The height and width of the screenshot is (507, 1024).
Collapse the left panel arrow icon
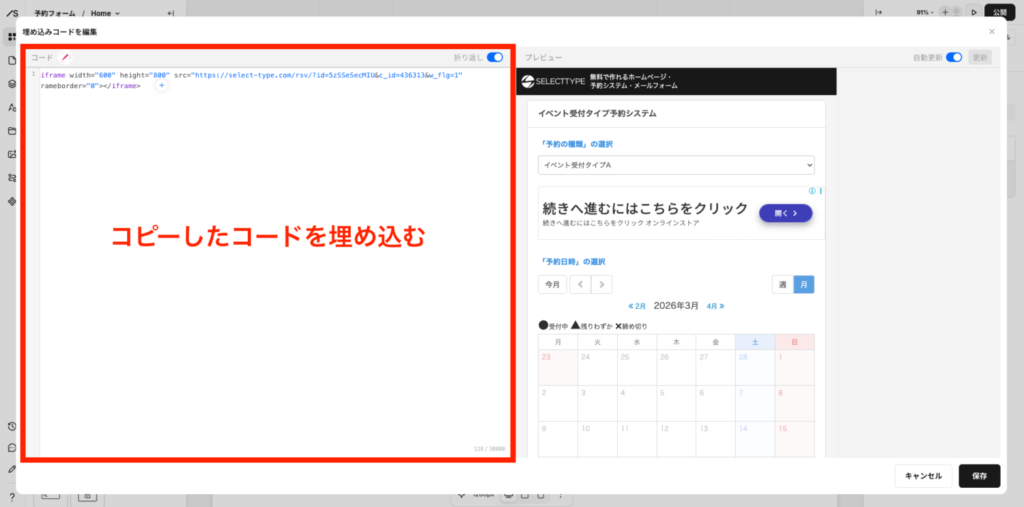tap(170, 13)
